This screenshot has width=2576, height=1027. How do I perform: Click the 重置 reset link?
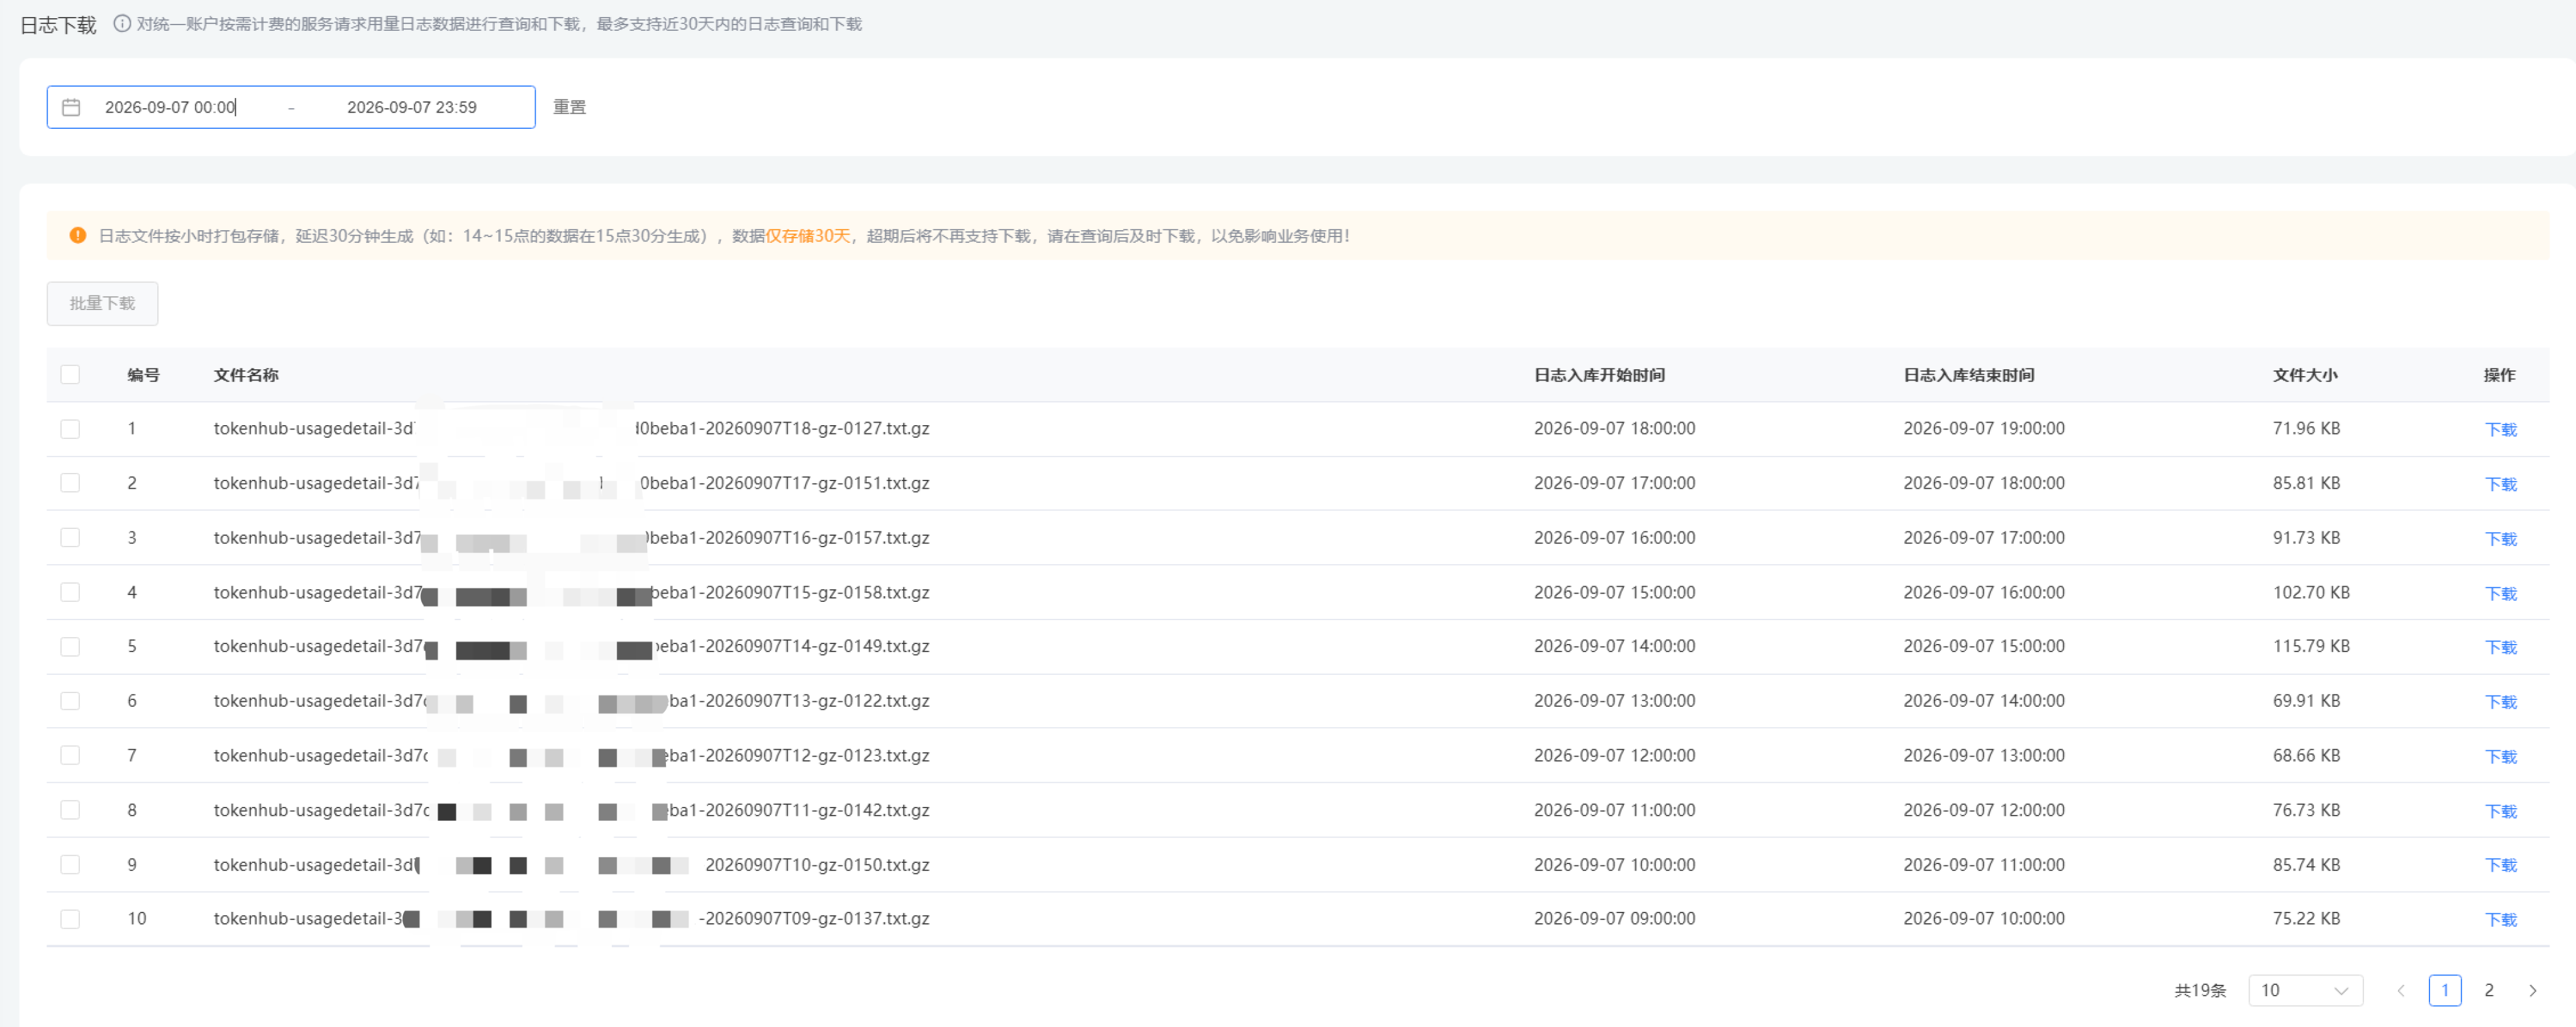click(570, 107)
